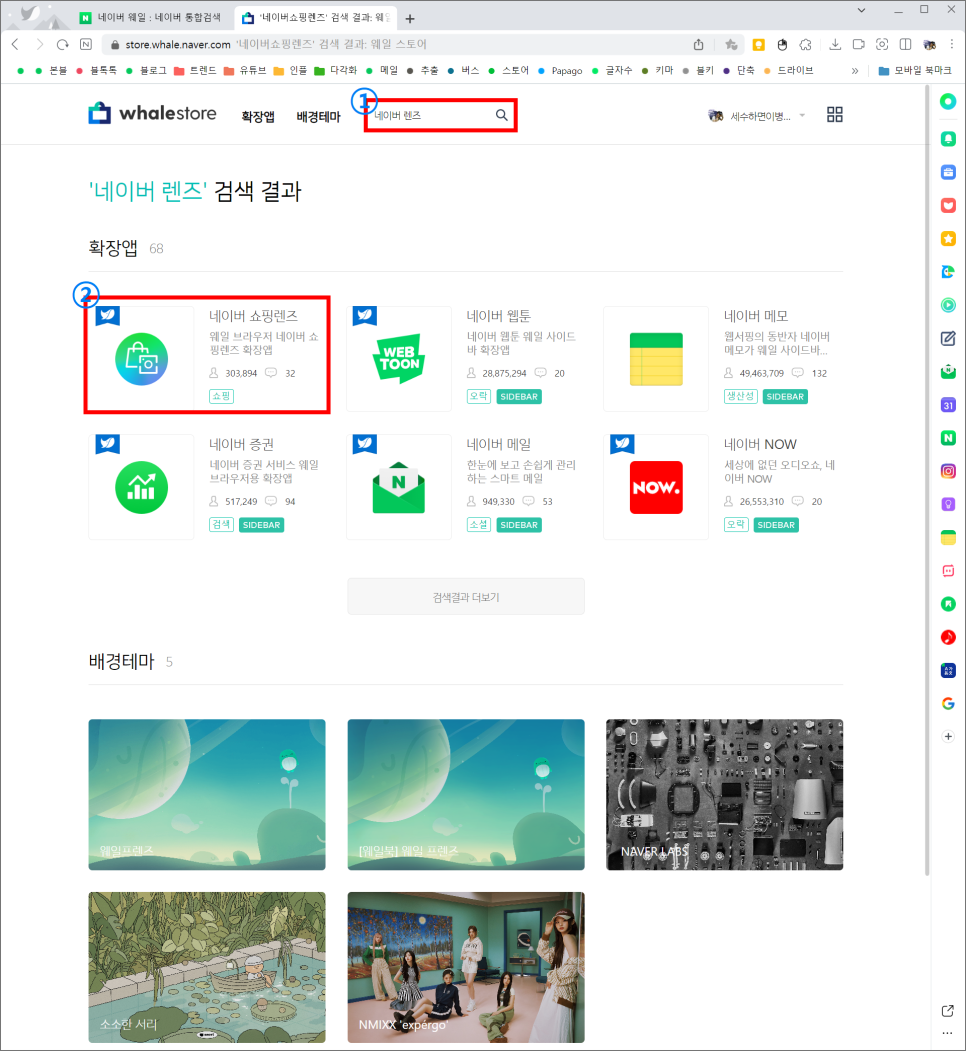Open the media player sidebar icon
966x1051 pixels.
tap(948, 305)
